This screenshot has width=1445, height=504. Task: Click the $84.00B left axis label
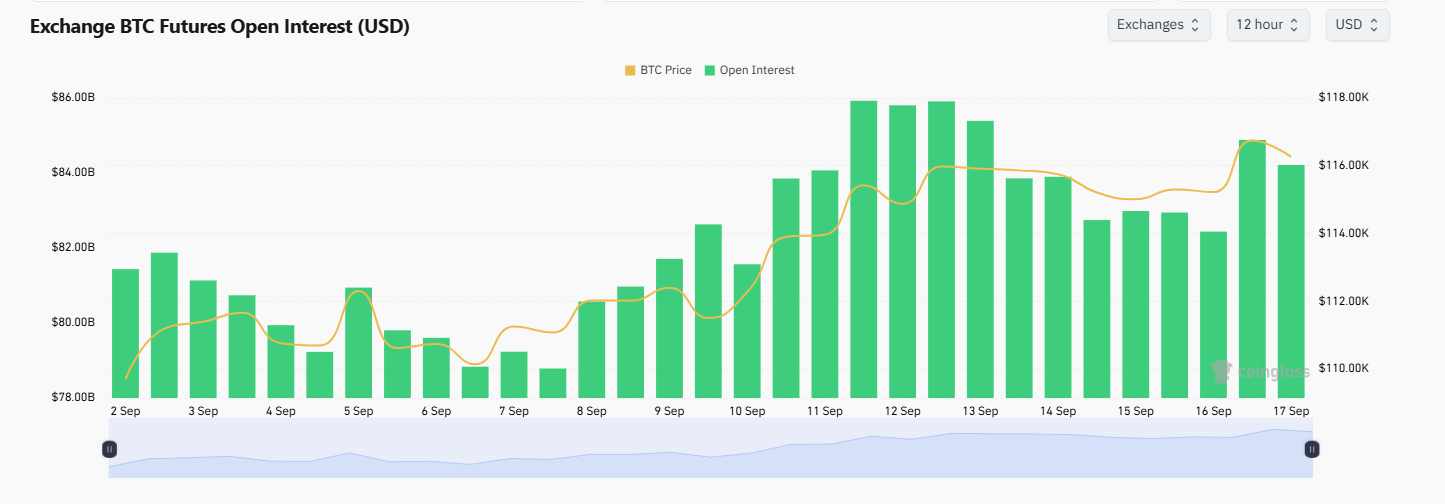tap(73, 173)
